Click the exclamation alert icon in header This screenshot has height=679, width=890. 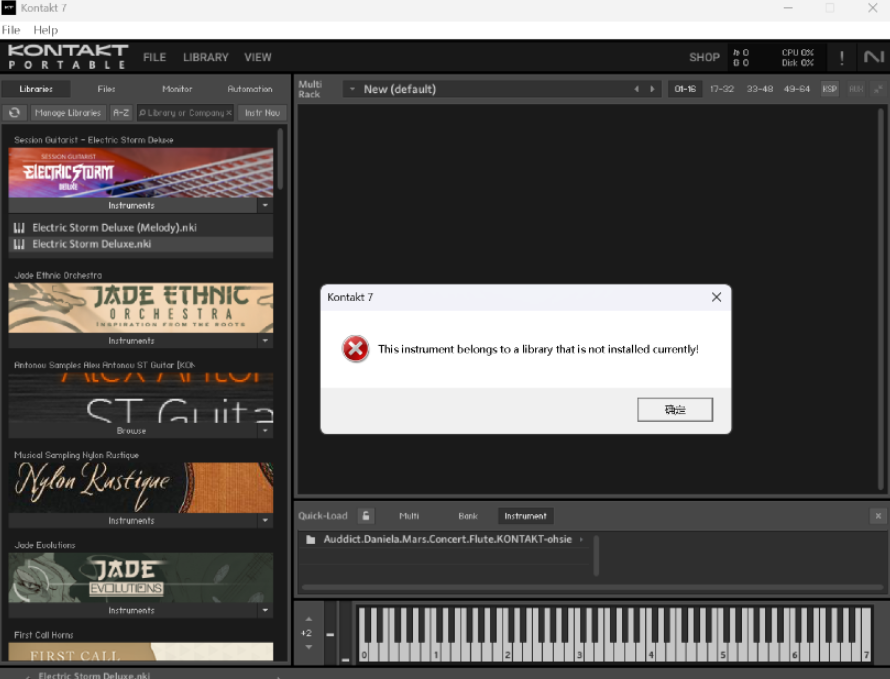click(841, 58)
